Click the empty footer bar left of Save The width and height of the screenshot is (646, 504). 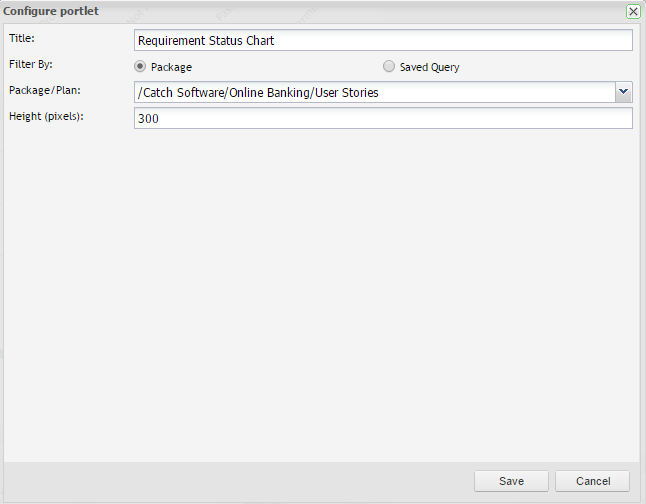[x=240, y=481]
